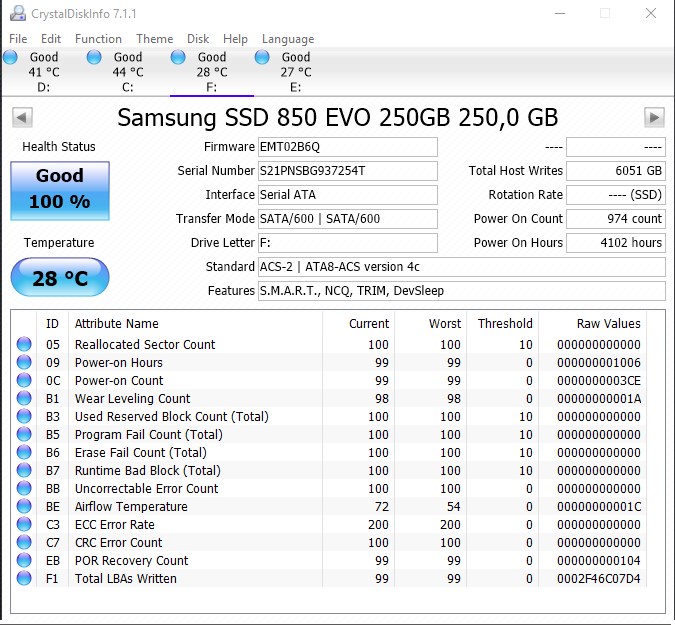
Task: Click the Serial Number field
Action: click(x=348, y=171)
